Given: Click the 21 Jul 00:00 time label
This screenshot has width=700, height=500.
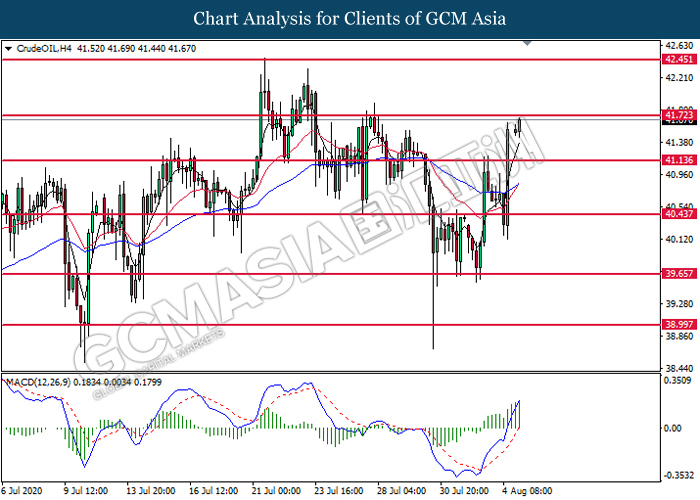Looking at the screenshot, I should [276, 491].
